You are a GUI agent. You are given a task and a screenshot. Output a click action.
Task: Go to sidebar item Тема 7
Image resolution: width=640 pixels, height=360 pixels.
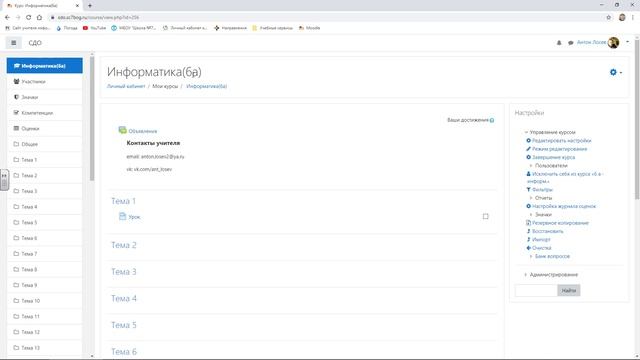[44, 253]
